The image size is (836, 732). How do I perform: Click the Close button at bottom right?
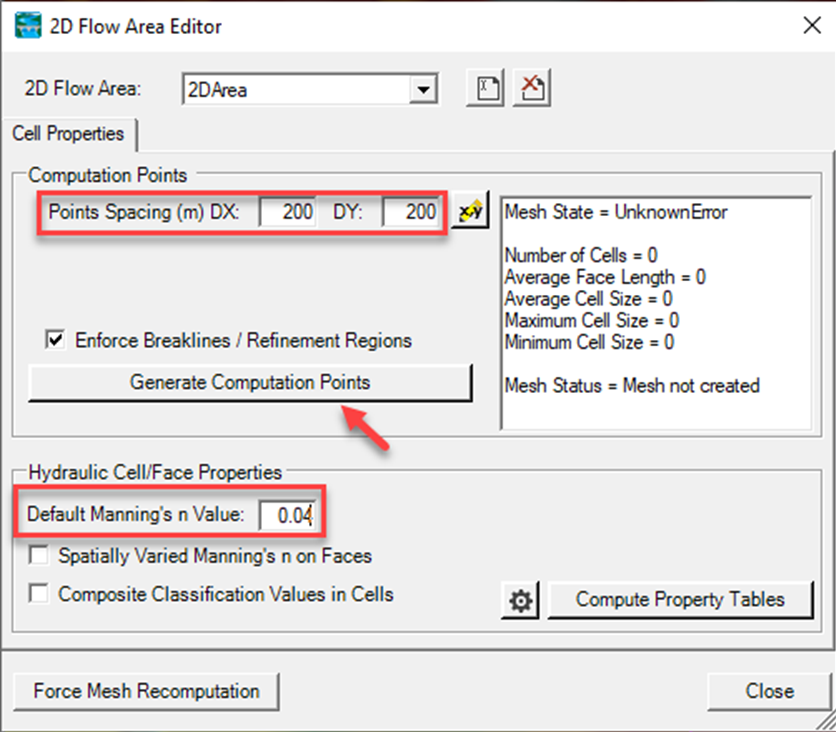pyautogui.click(x=769, y=691)
